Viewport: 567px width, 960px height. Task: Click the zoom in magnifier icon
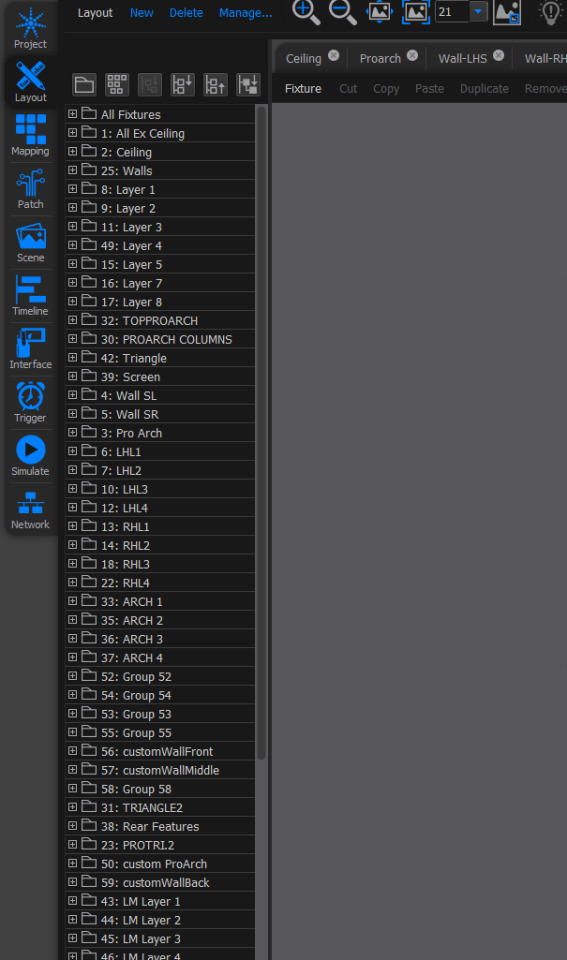tap(306, 12)
